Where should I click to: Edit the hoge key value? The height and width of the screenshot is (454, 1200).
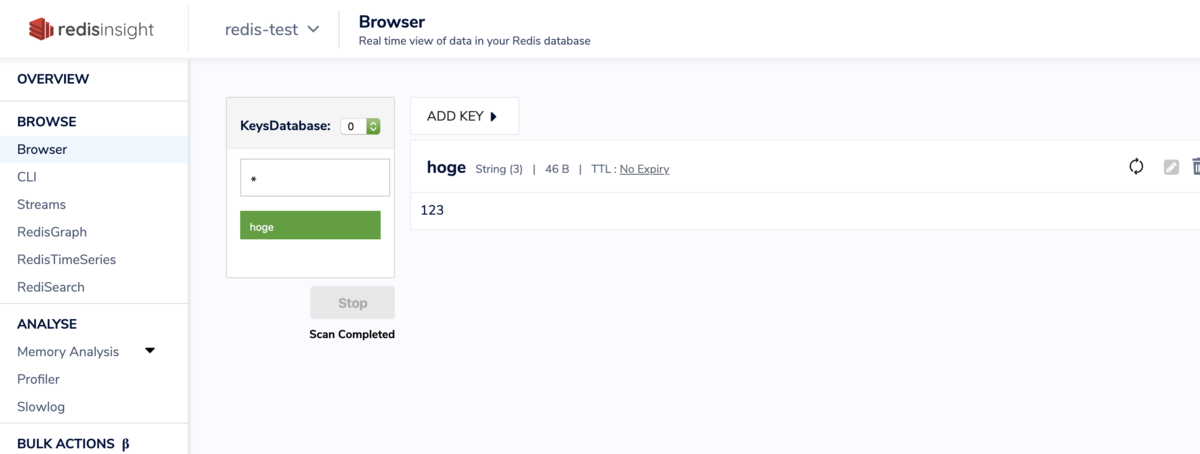coord(1171,167)
